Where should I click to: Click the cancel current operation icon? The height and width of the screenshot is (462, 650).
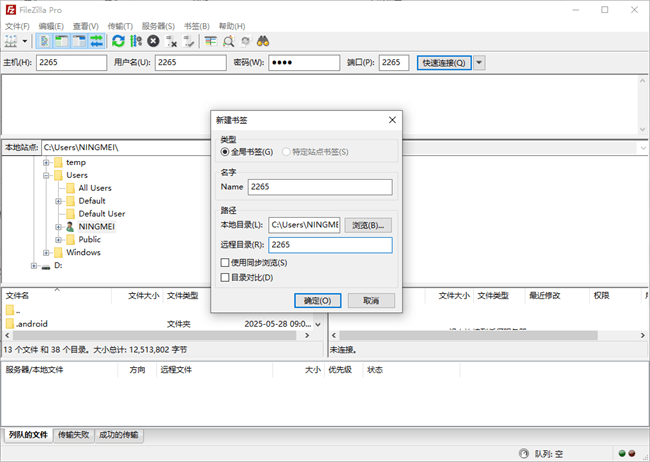coord(153,41)
